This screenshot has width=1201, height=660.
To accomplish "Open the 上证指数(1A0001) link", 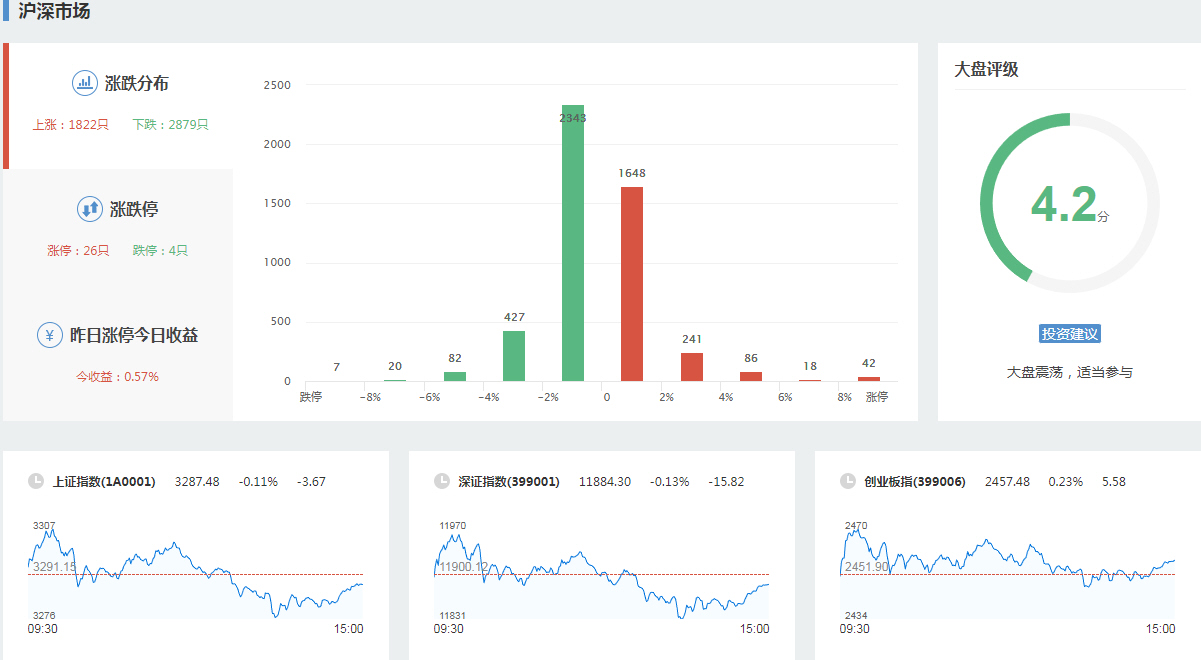I will pos(104,482).
